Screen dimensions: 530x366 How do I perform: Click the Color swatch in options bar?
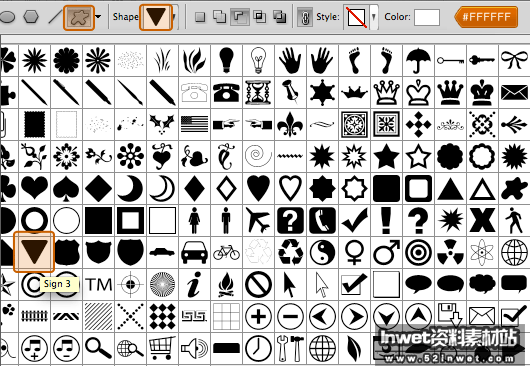tap(427, 17)
